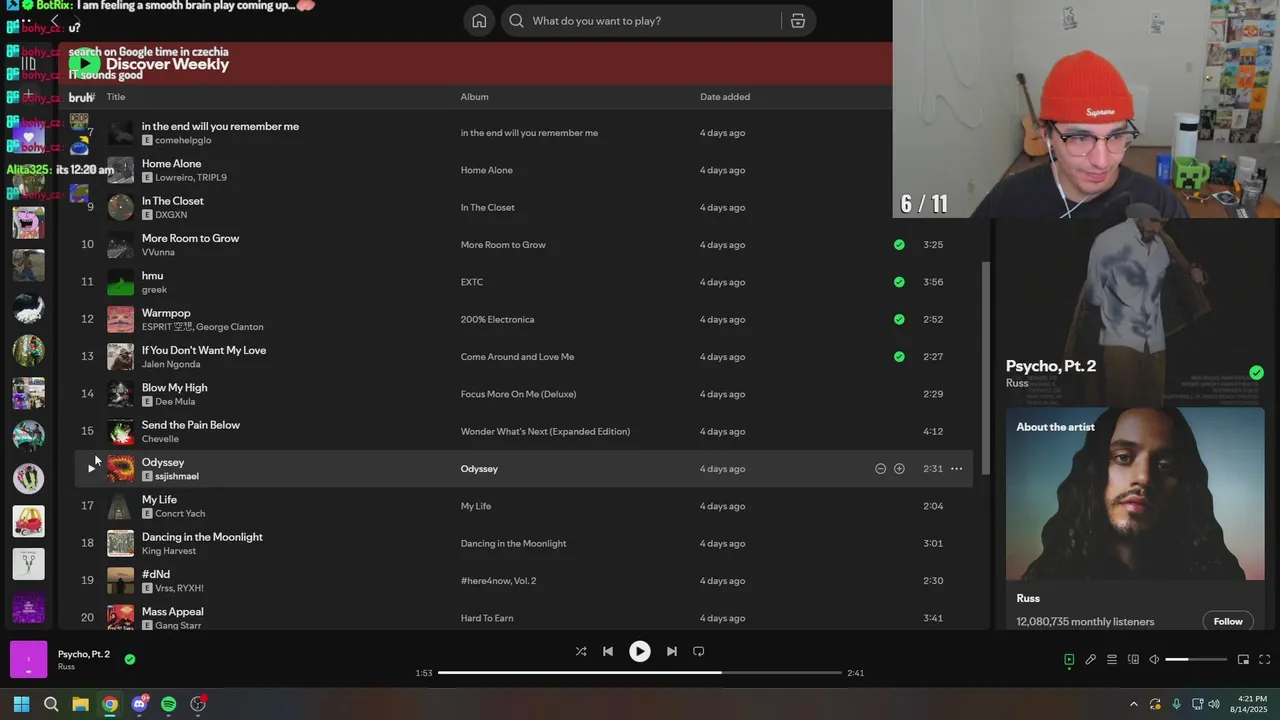The height and width of the screenshot is (720, 1280).
Task: Click Psycho, Pt. 2 cover in player bar
Action: (x=28, y=660)
